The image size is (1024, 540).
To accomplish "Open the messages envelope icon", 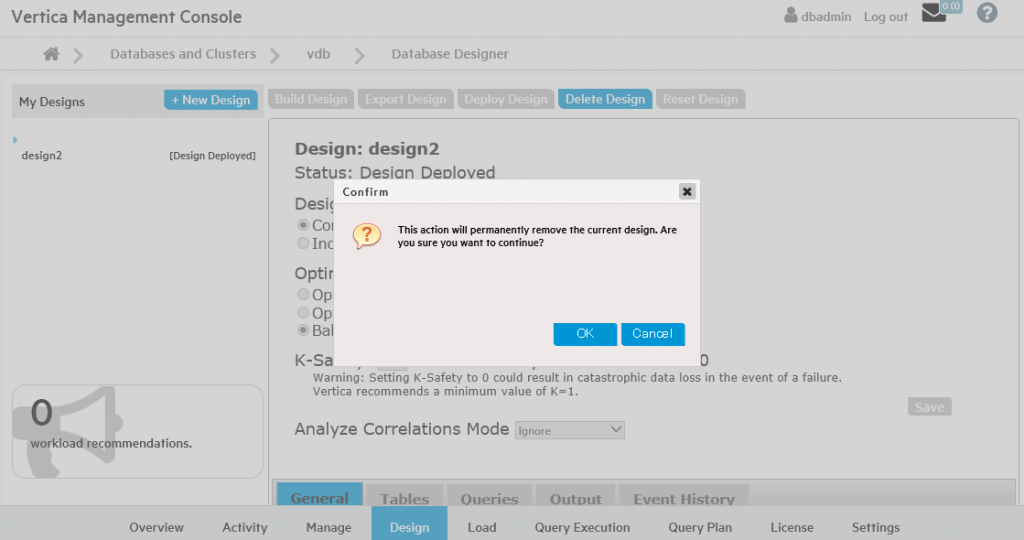I will pyautogui.click(x=934, y=14).
